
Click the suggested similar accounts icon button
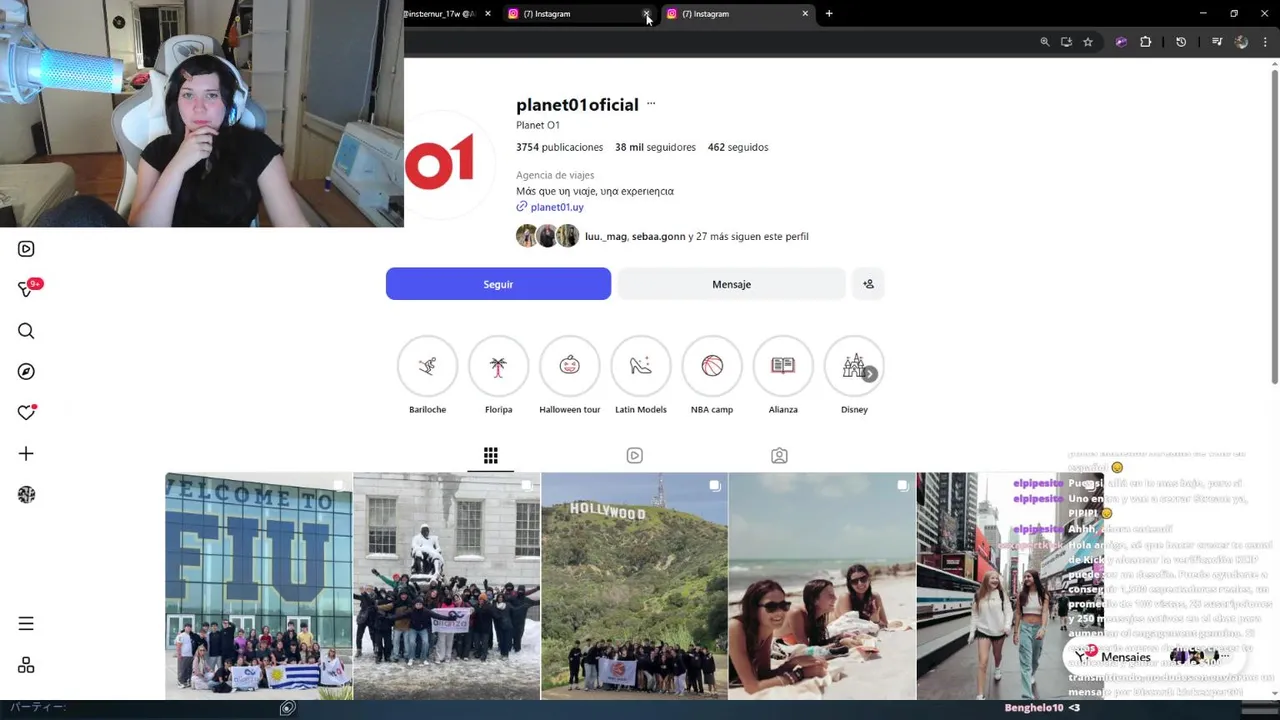coord(868,284)
